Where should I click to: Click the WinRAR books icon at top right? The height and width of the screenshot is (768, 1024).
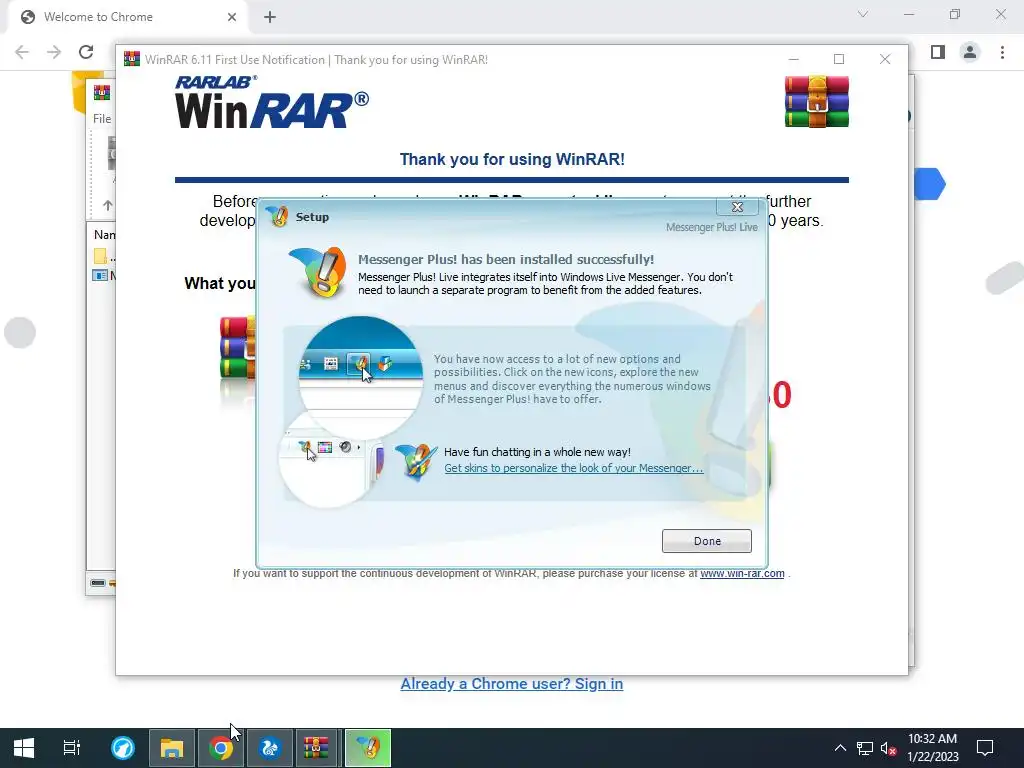(x=816, y=101)
